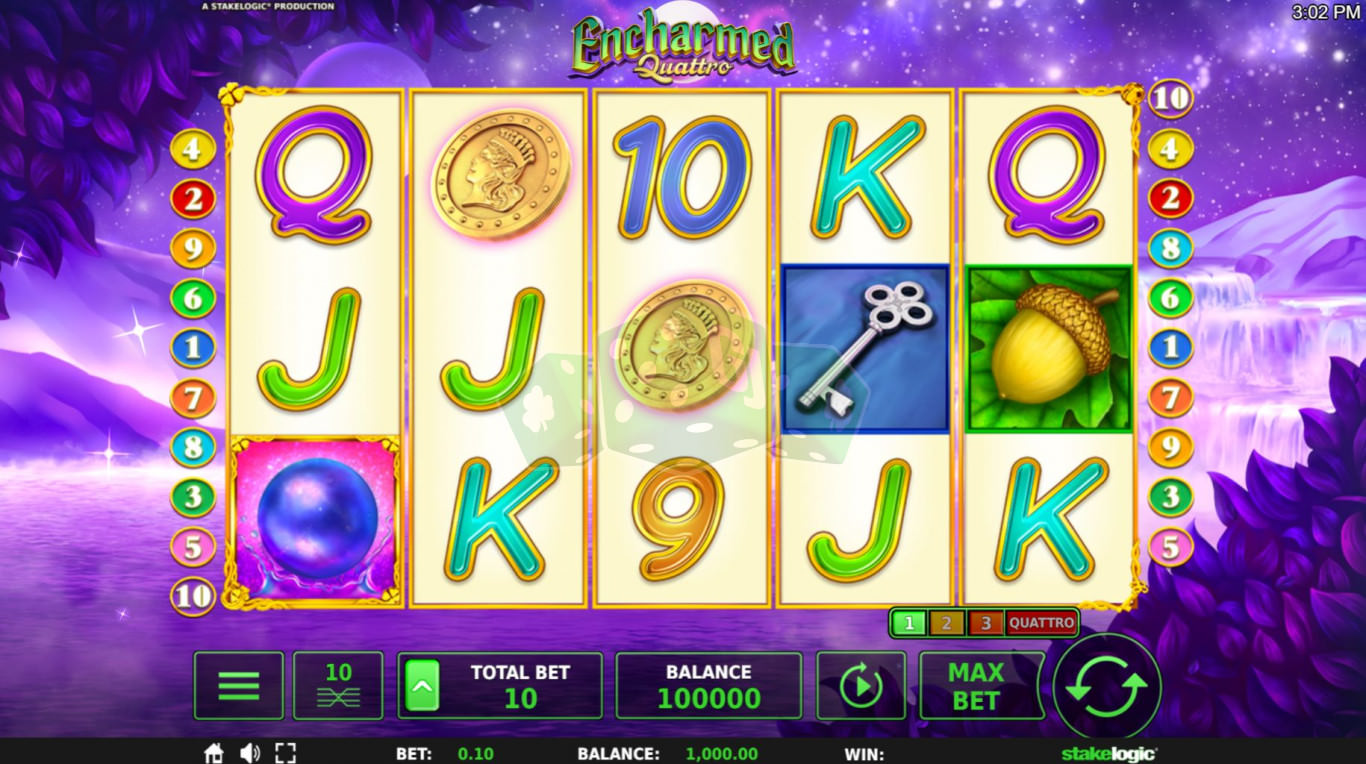Open the Balance display panel
This screenshot has width=1366, height=764.
pos(708,686)
